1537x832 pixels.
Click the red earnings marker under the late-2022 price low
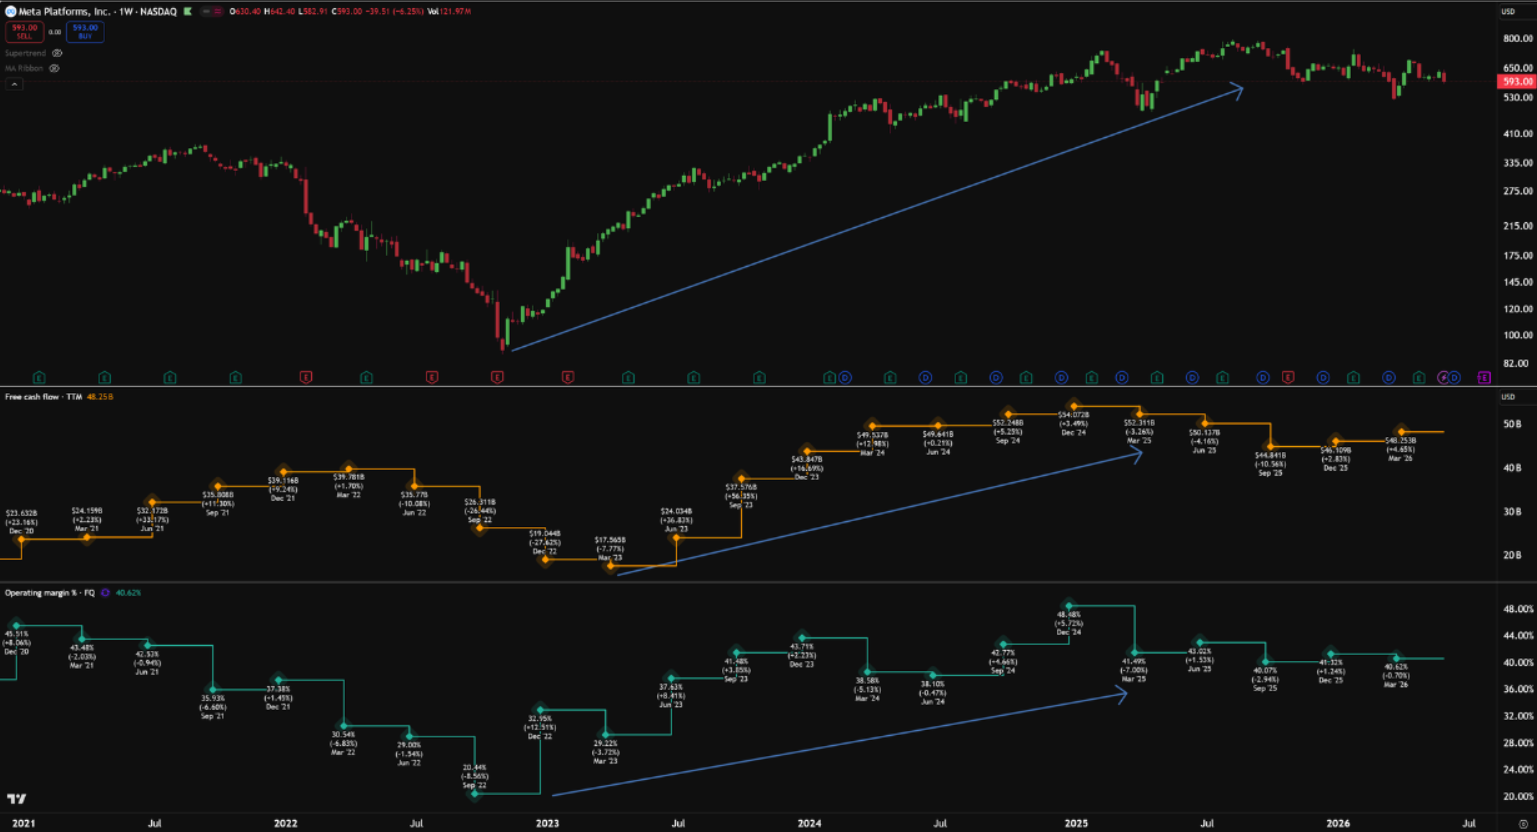pos(497,377)
